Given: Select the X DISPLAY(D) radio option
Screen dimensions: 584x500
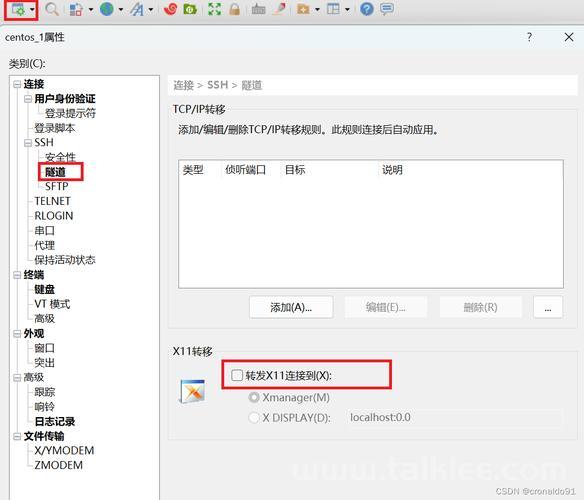Looking at the screenshot, I should [x=254, y=418].
